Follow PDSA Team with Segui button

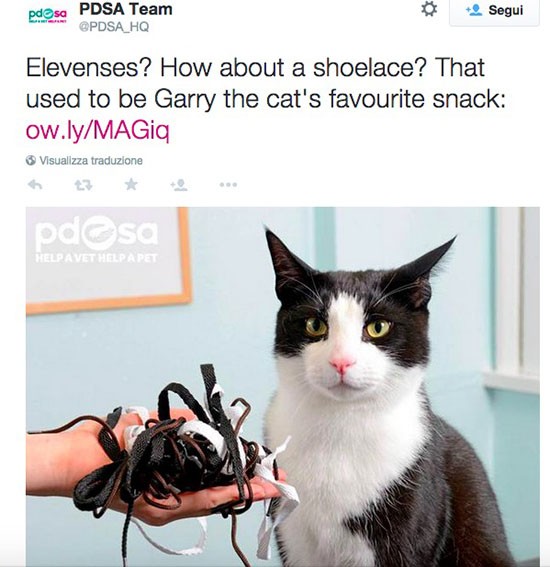[494, 12]
